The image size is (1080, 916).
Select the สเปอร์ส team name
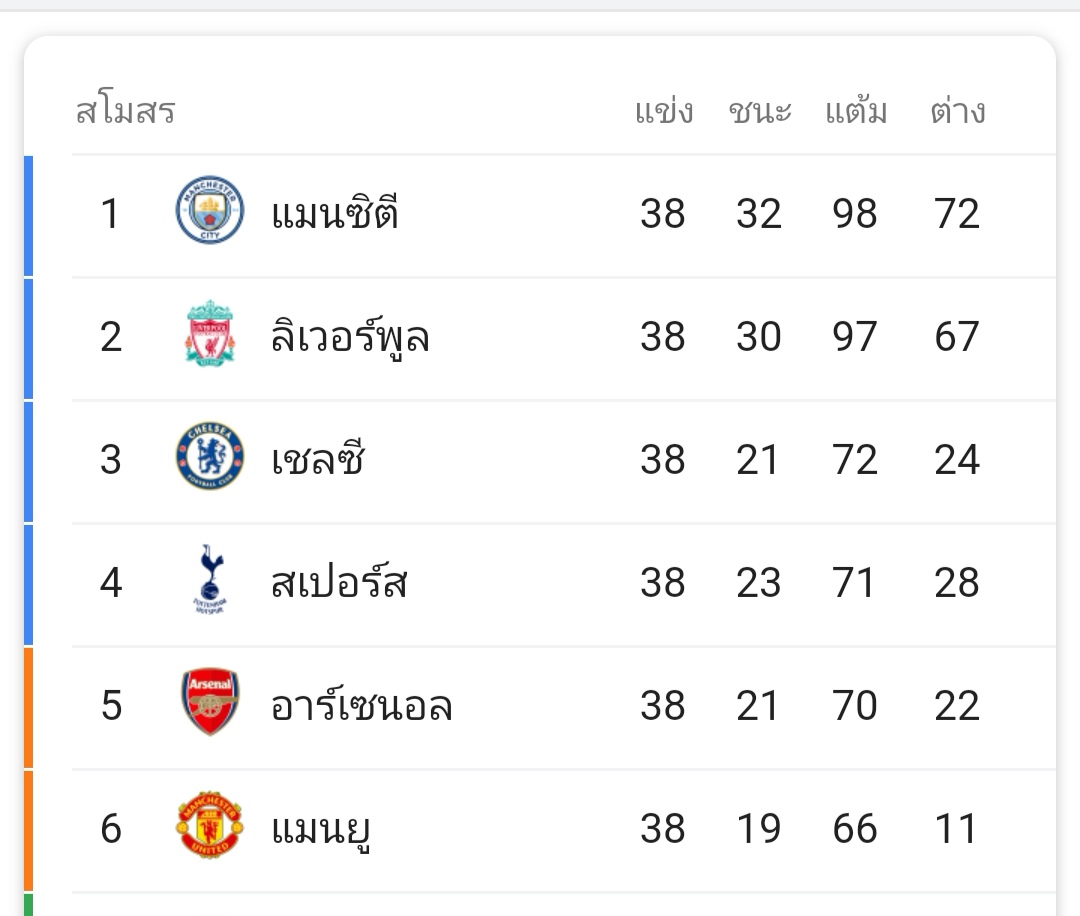tap(339, 582)
